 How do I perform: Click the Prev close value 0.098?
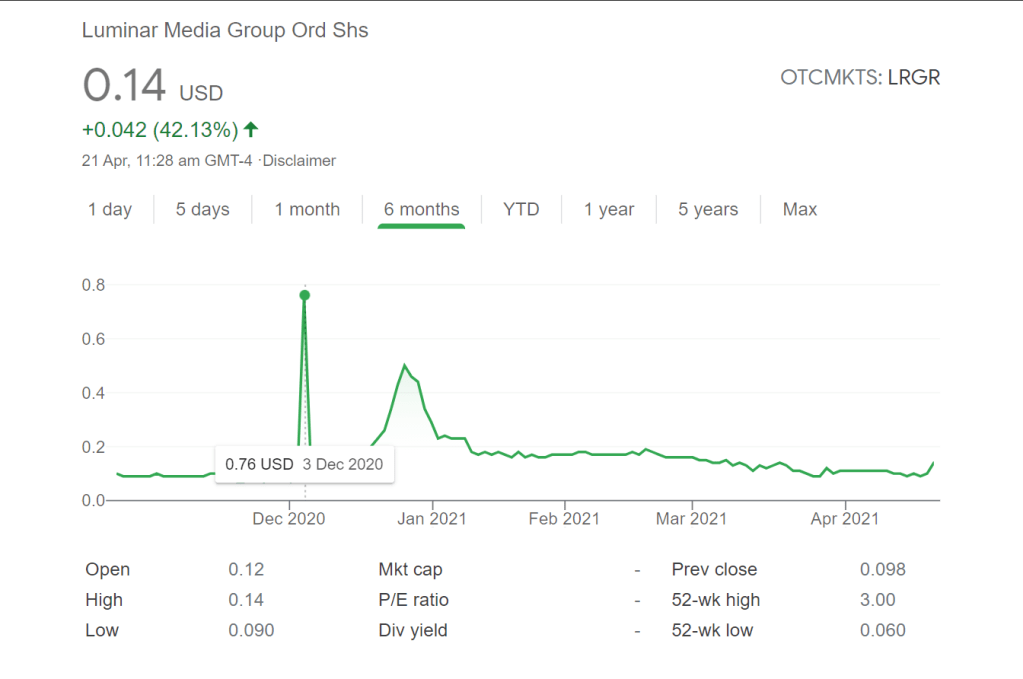pos(883,570)
